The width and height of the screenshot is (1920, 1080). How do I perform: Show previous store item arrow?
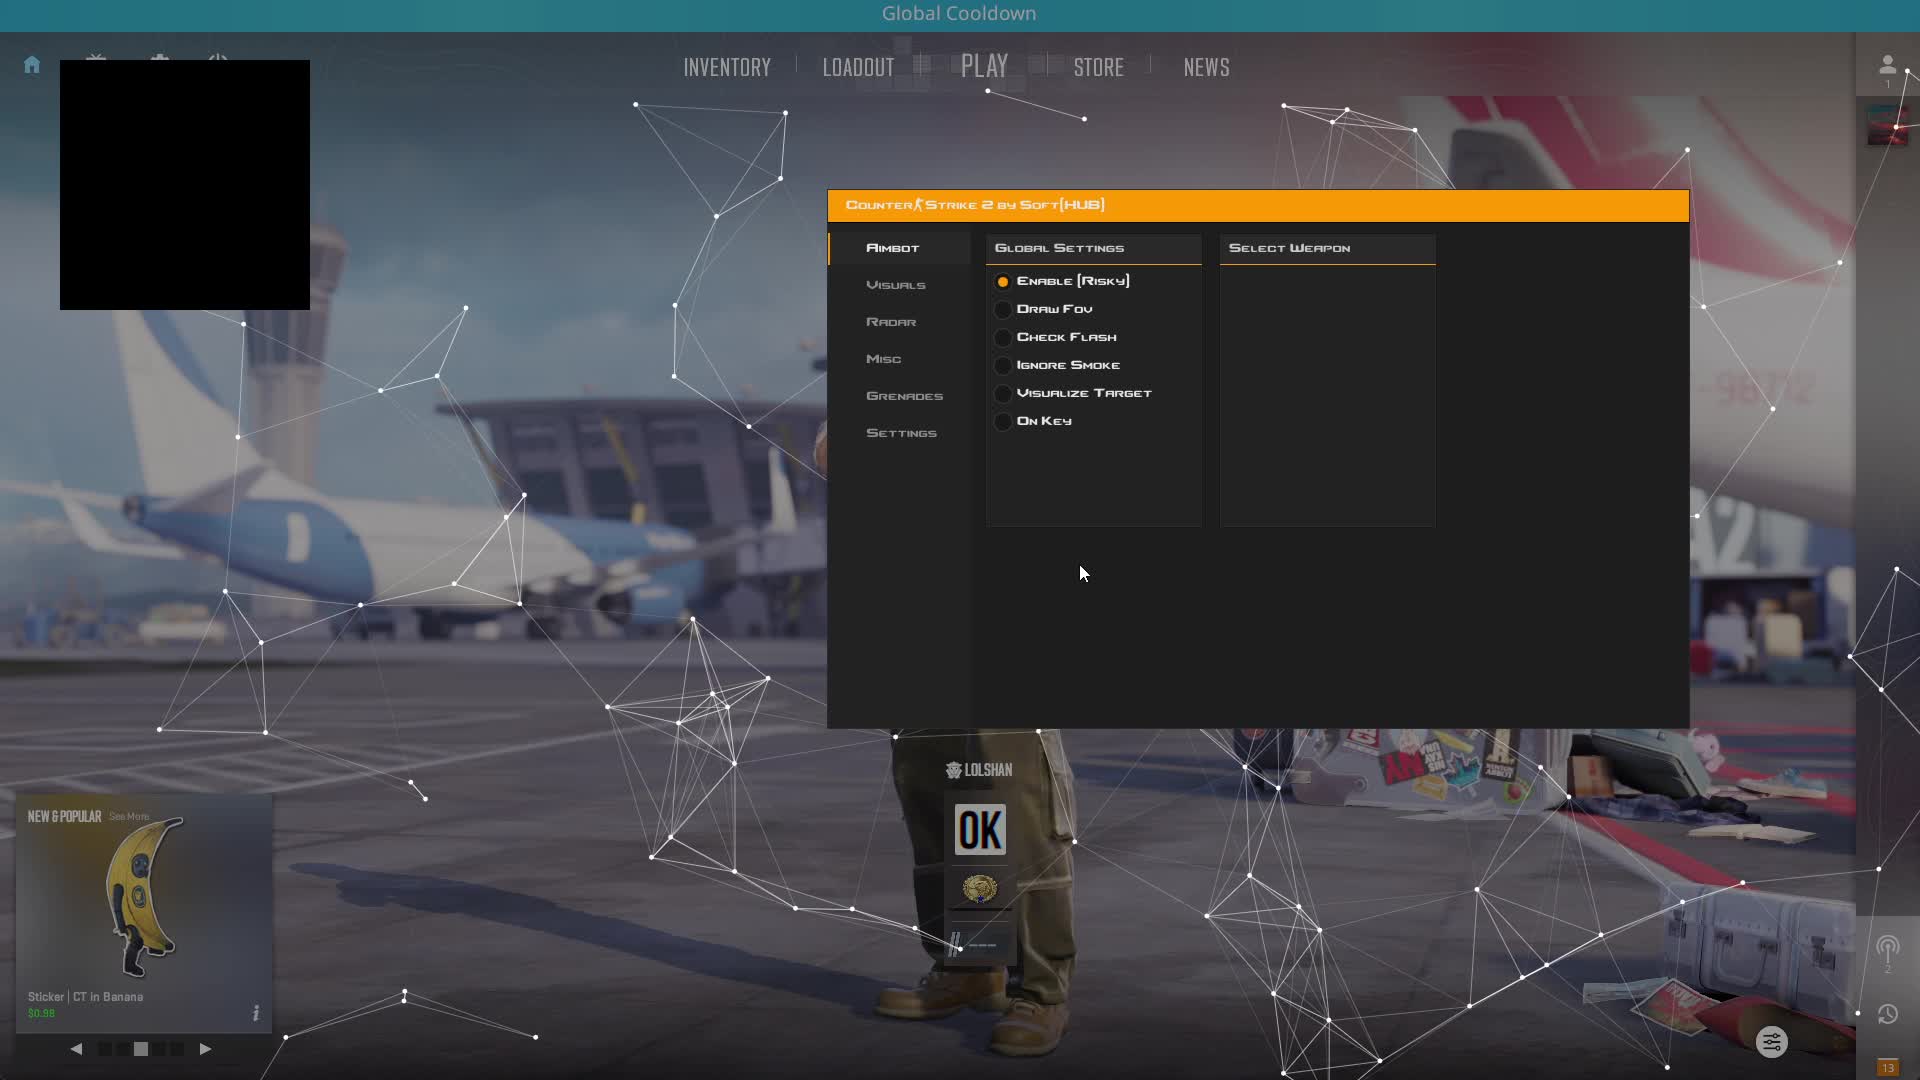(77, 1049)
